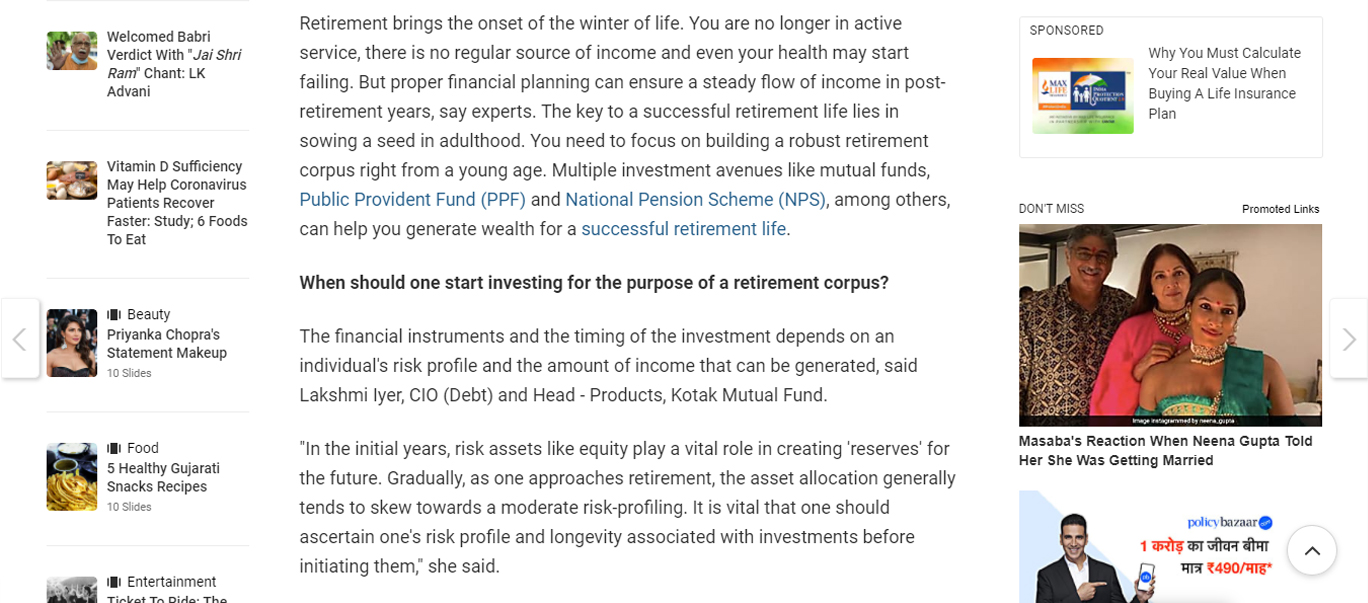Screen dimensions: 1368x603
Task: Open the Promoted Links label
Action: click(1280, 209)
